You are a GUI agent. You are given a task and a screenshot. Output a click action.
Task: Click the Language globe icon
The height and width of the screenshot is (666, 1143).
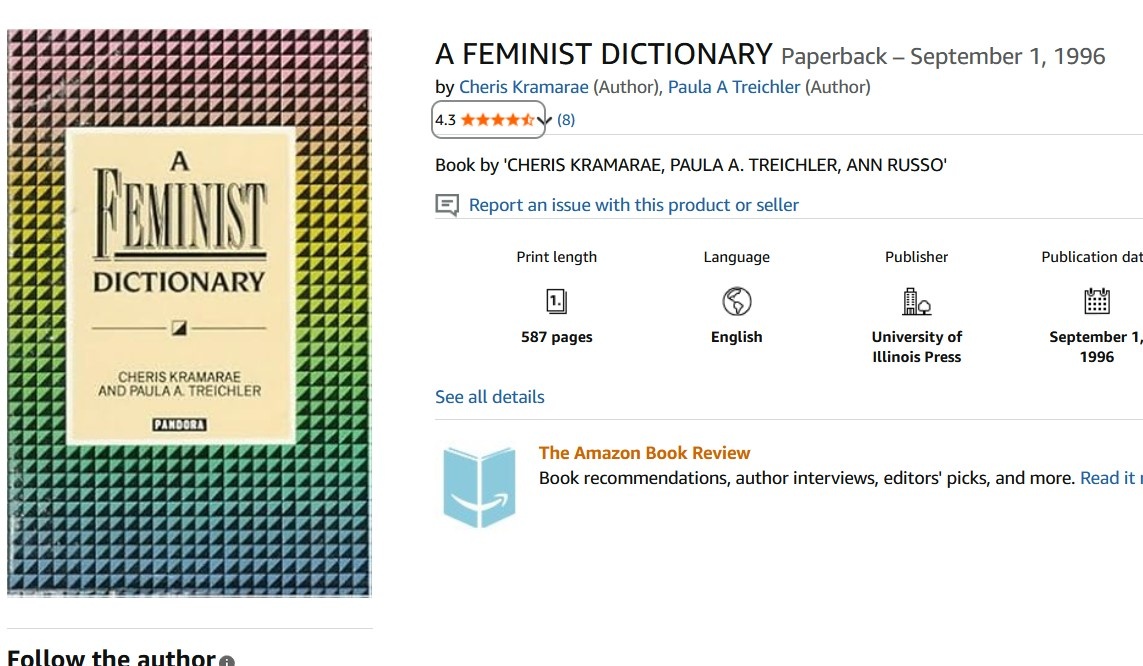pos(736,300)
